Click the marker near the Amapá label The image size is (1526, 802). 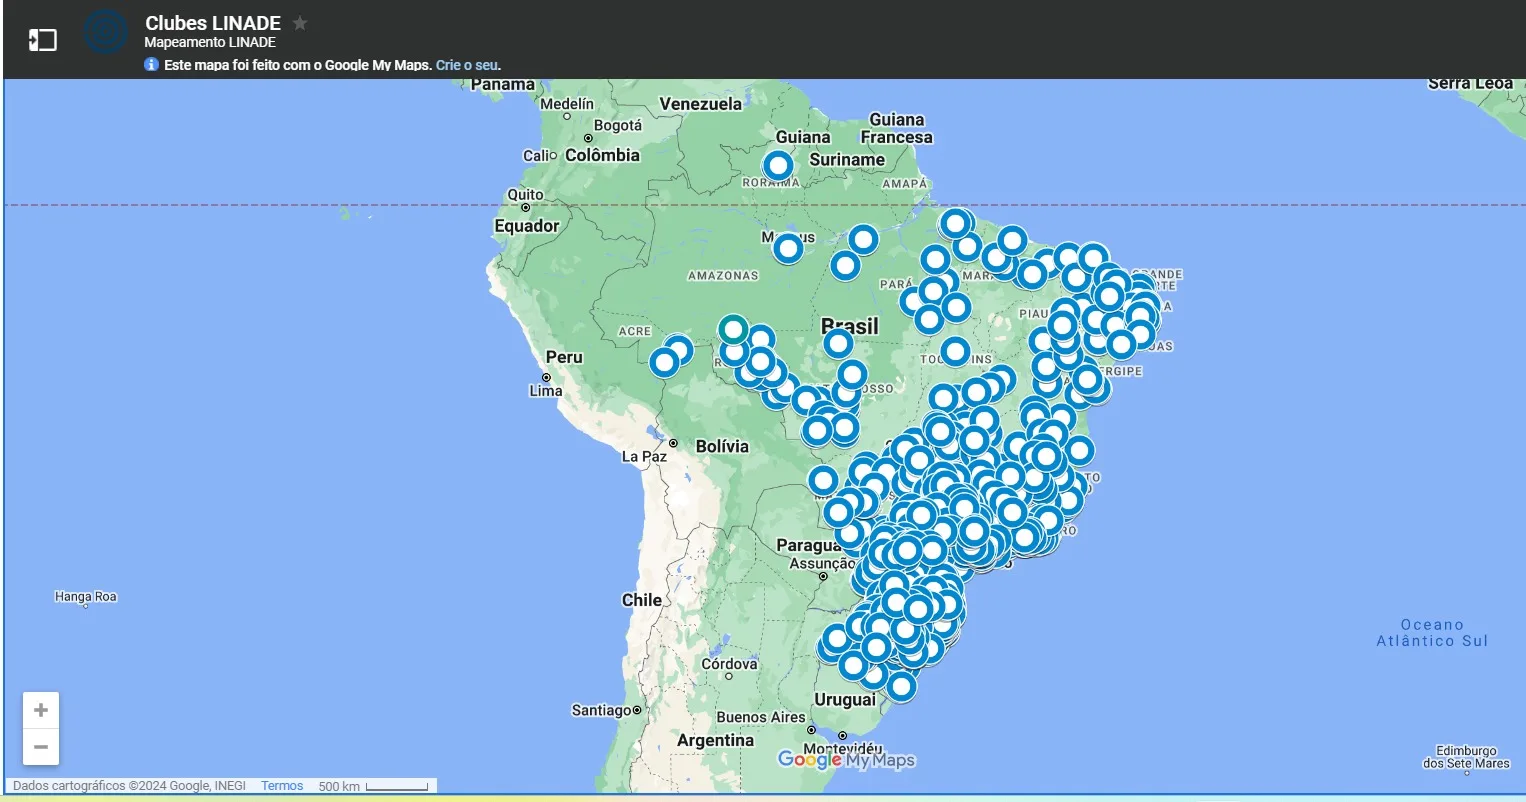[x=953, y=223]
